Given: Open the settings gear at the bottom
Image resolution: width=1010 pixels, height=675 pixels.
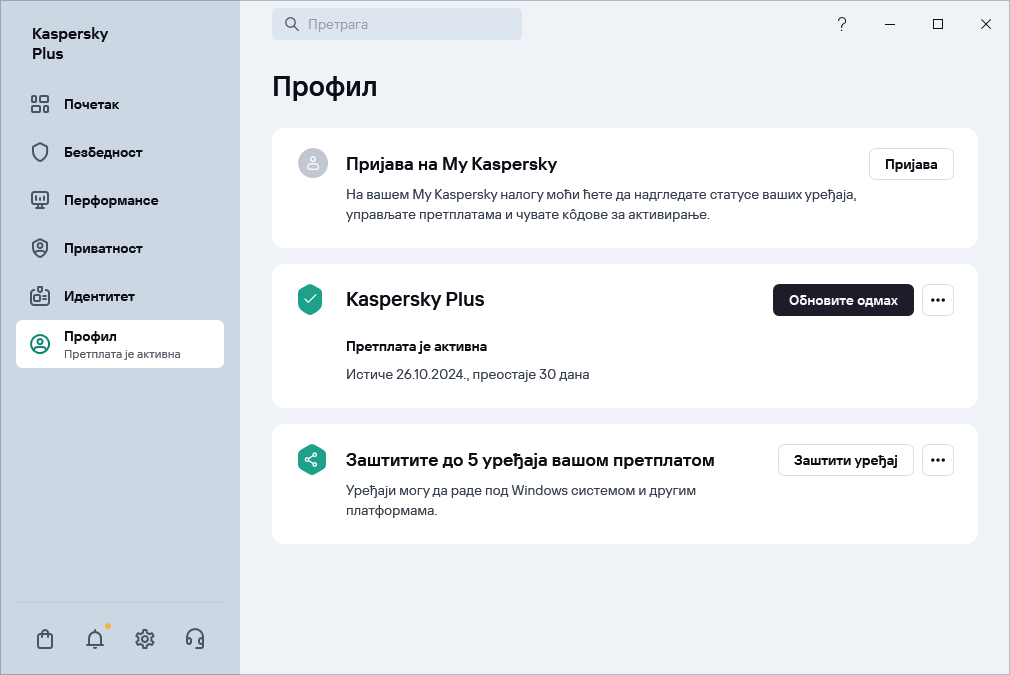Looking at the screenshot, I should point(144,639).
